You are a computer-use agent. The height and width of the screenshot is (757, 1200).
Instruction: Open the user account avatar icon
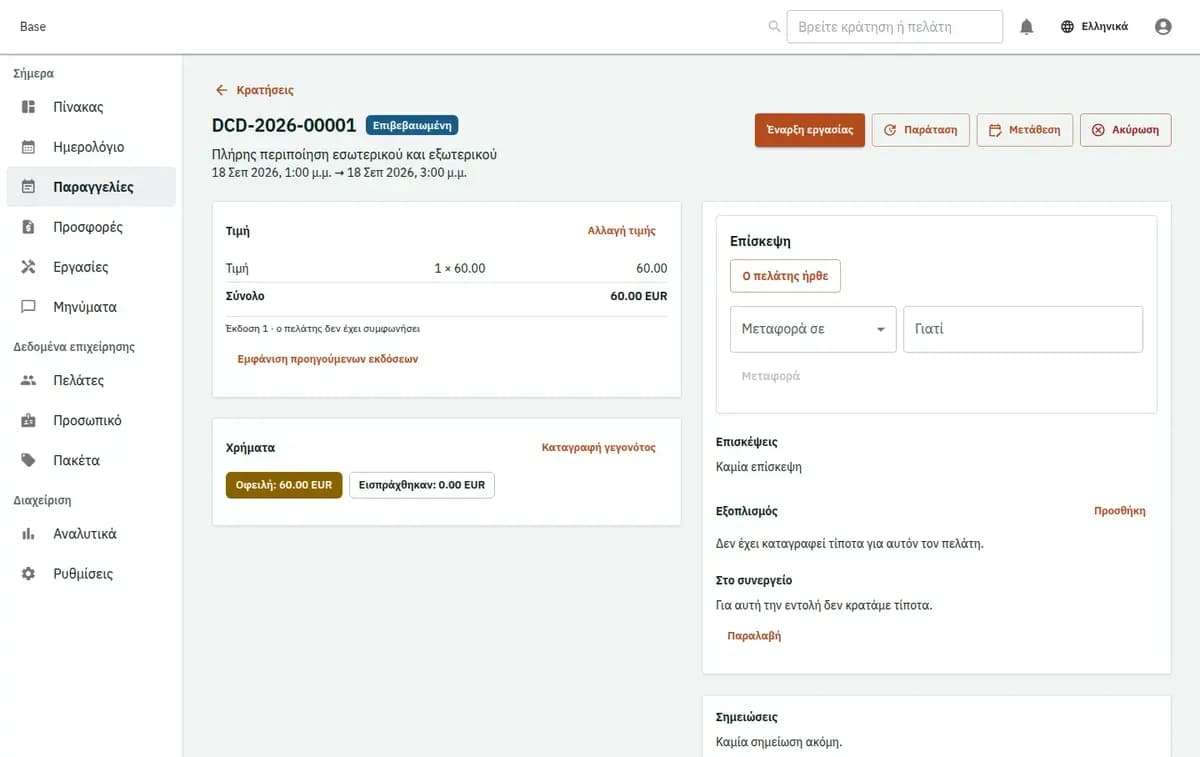tap(1163, 27)
